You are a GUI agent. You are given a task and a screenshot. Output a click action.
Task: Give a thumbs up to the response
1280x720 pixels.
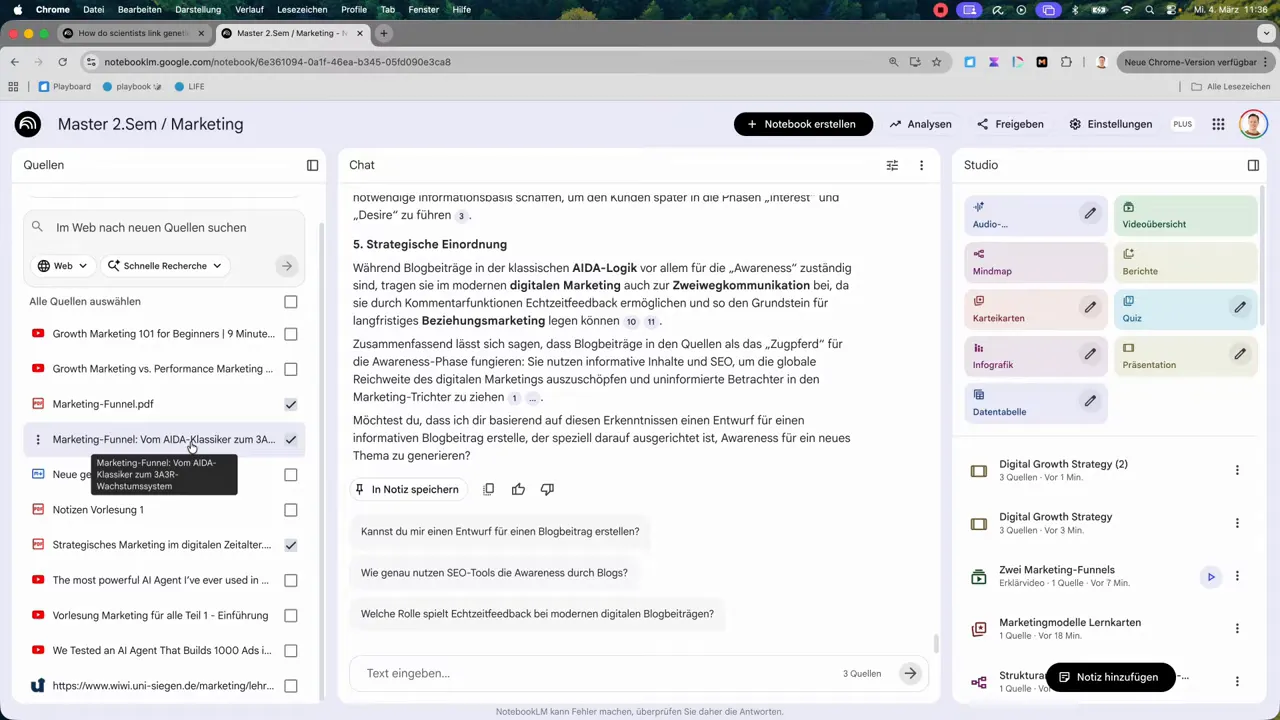(x=517, y=489)
